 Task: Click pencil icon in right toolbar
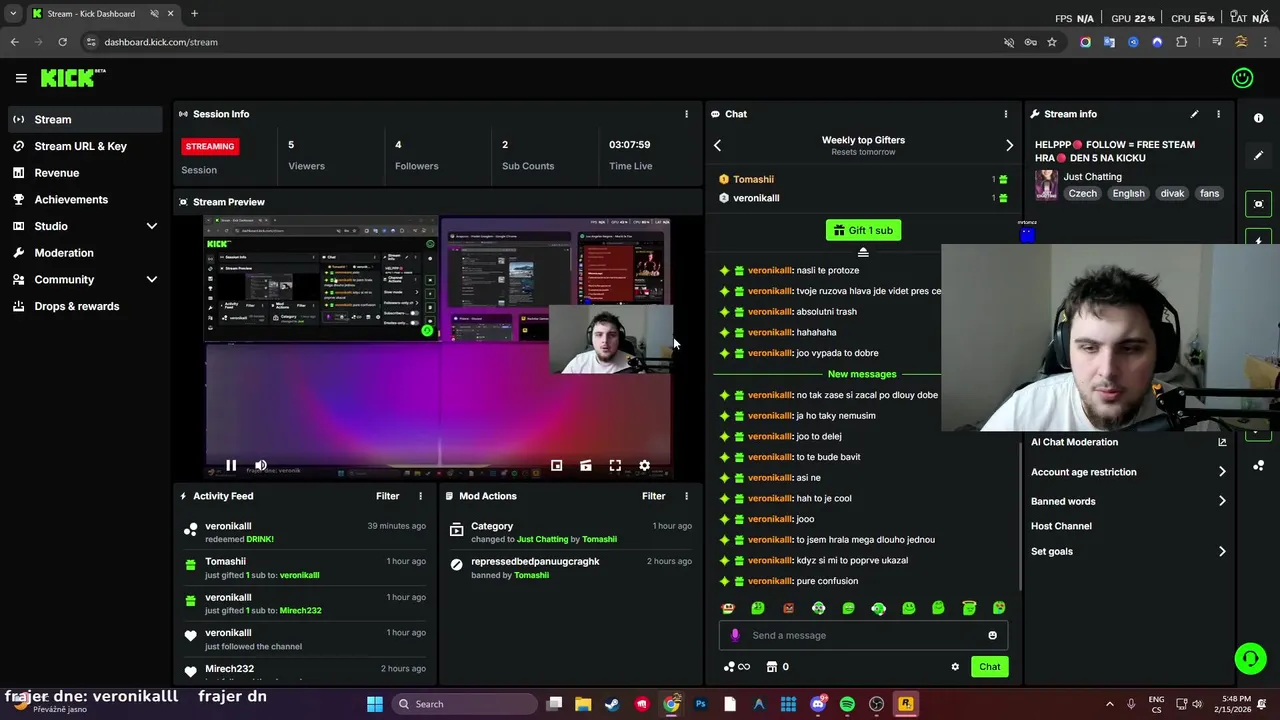pyautogui.click(x=1258, y=156)
